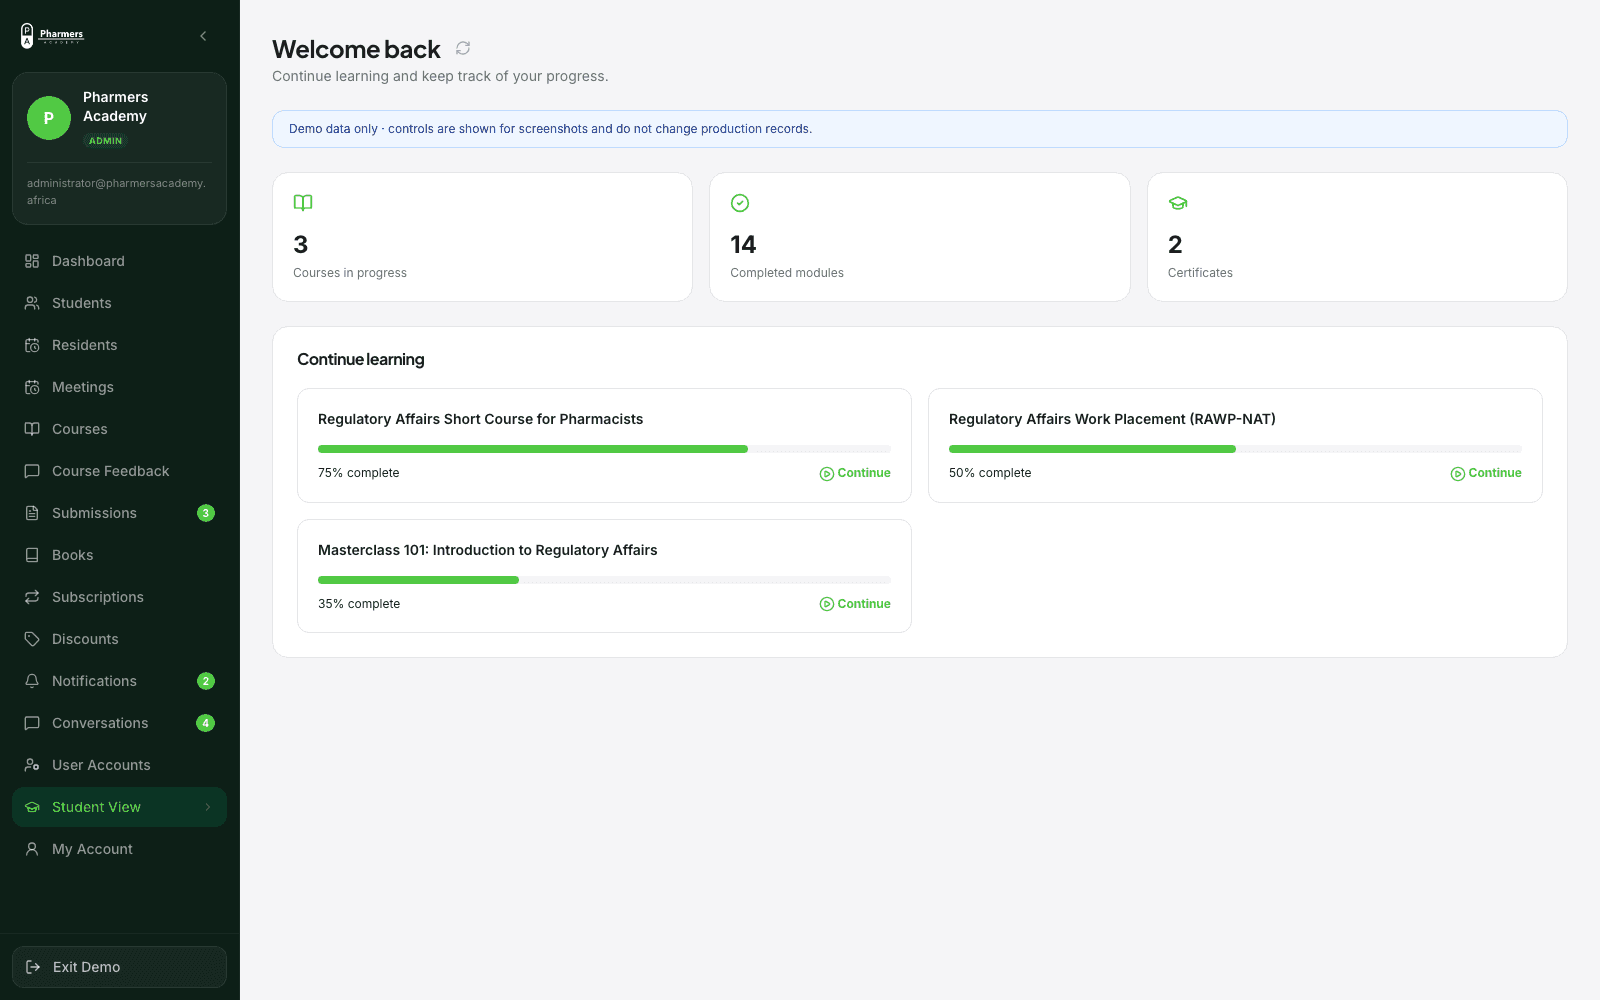
Task: Click the graduation cap icon on Certificates card
Action: 1178,203
